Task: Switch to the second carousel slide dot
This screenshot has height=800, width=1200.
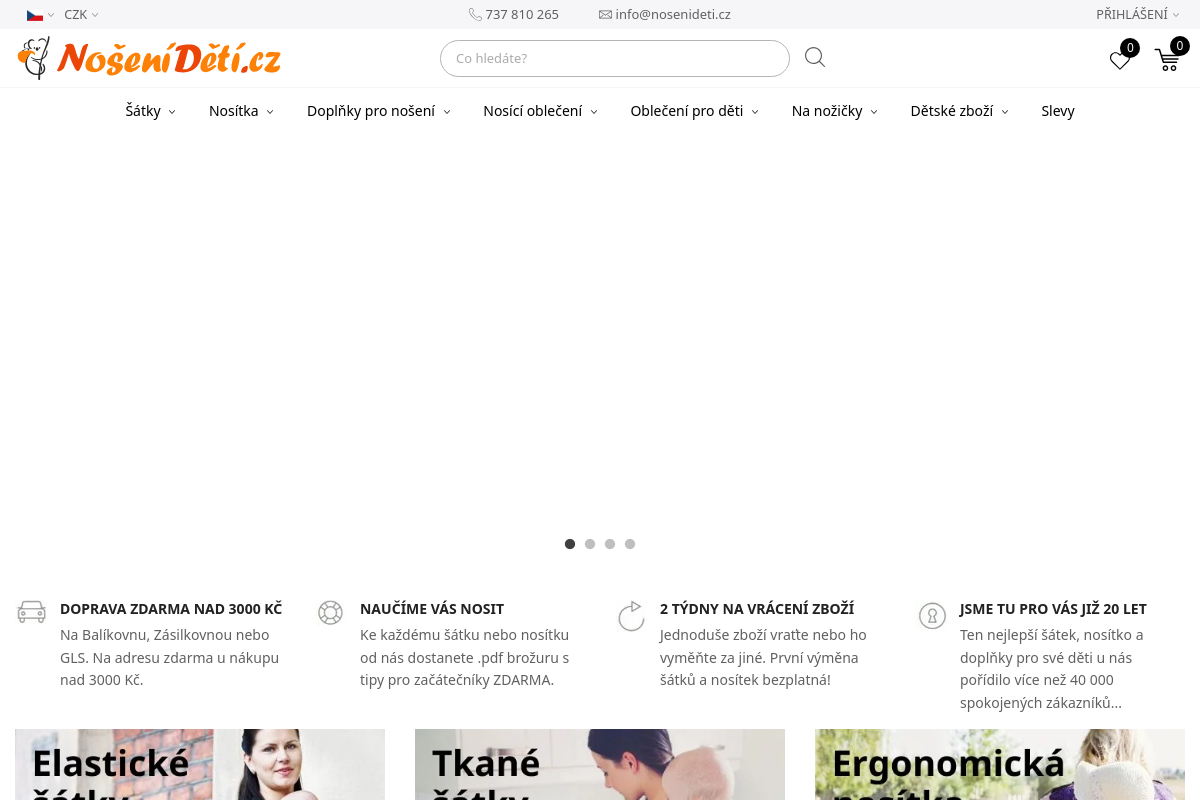Action: coord(590,544)
